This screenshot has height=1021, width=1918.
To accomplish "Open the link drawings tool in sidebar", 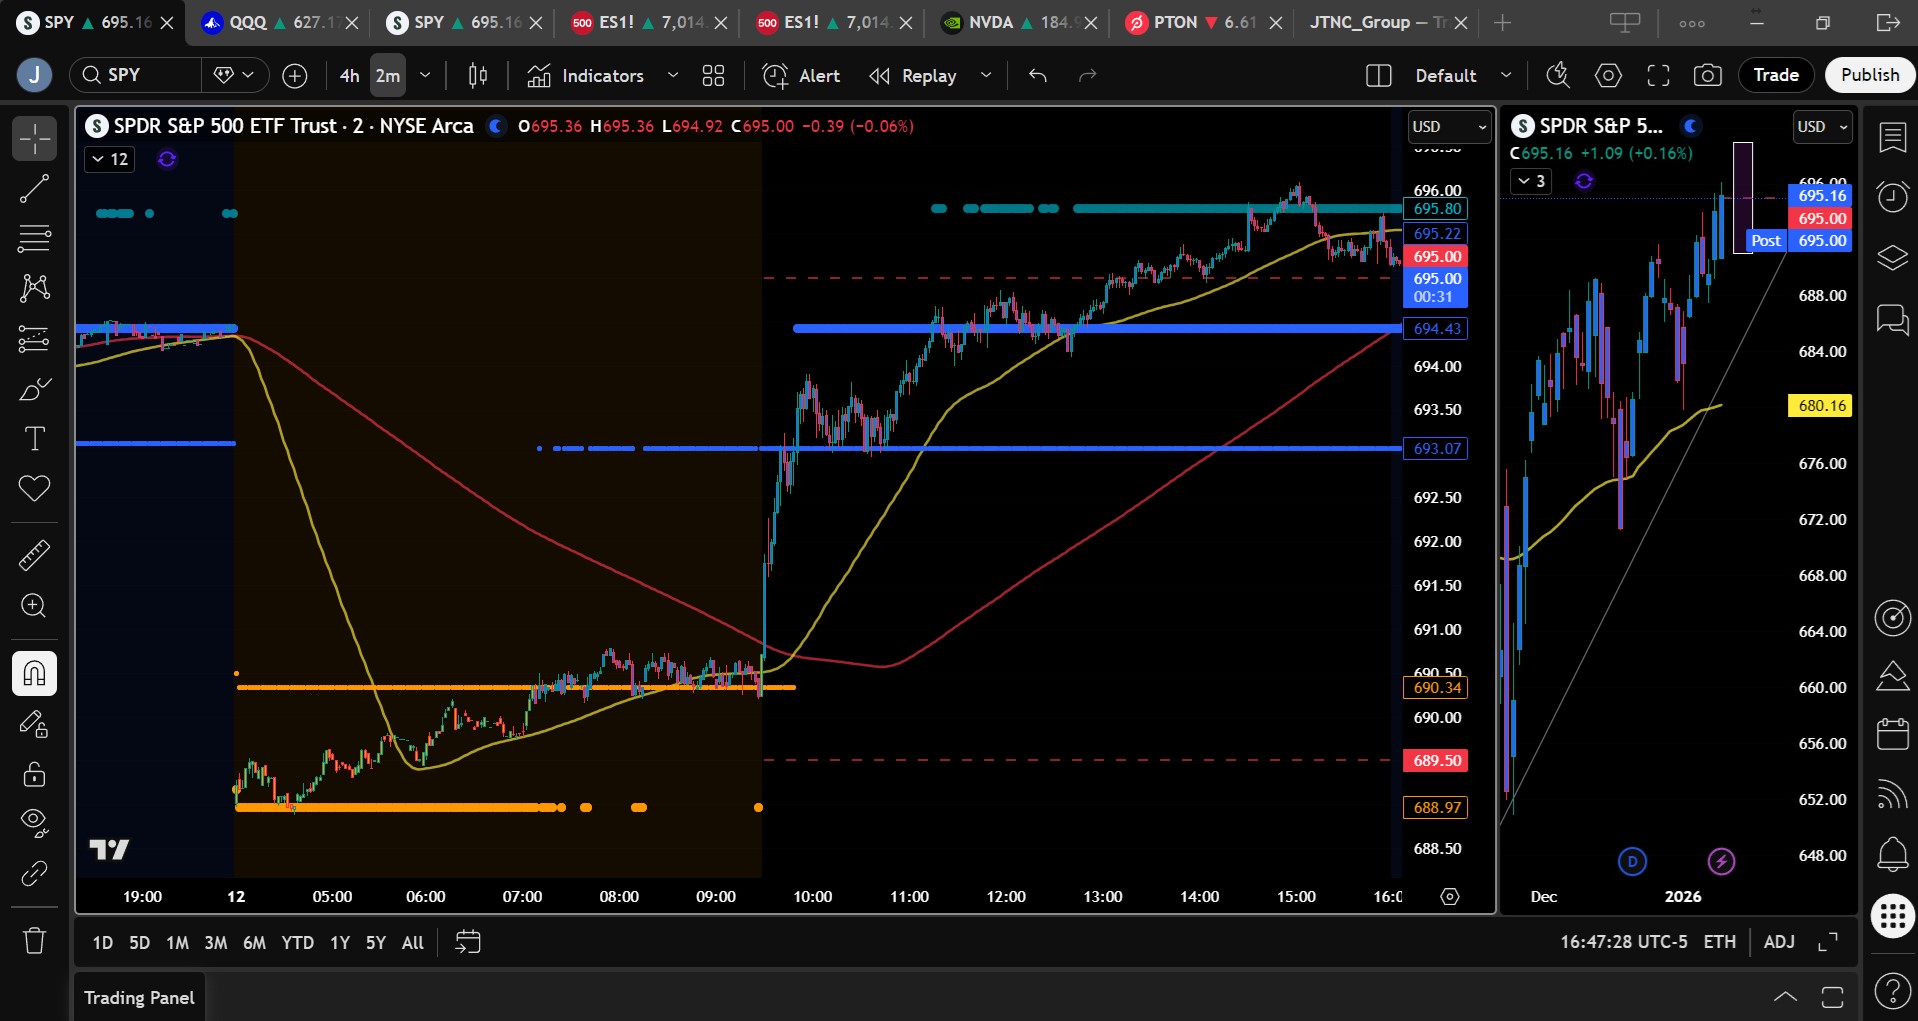I will [x=34, y=874].
